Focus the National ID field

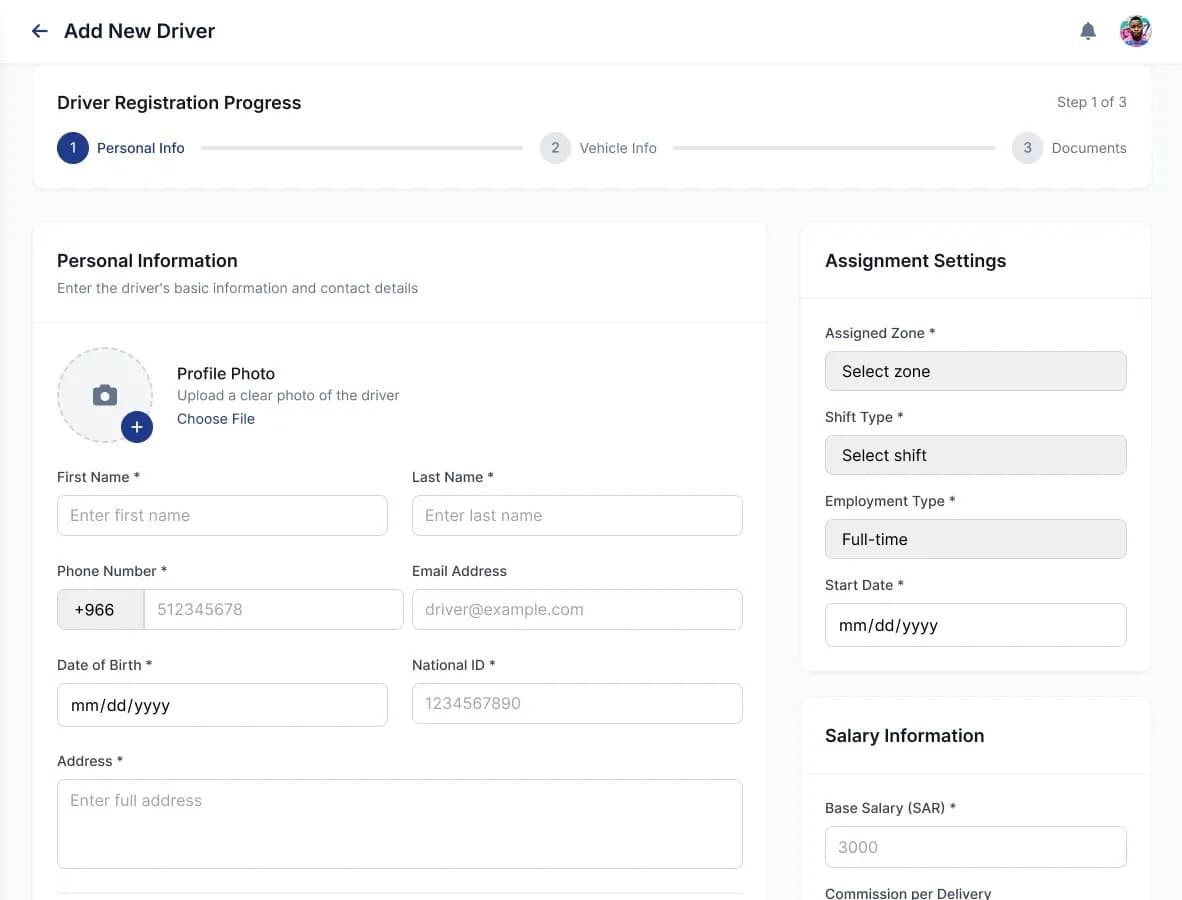(x=577, y=703)
